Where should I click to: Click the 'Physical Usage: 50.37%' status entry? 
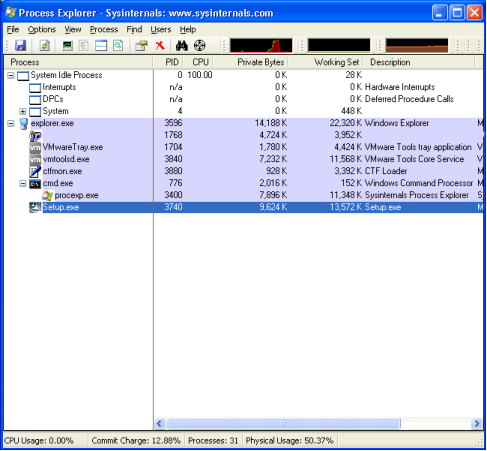pos(289,441)
